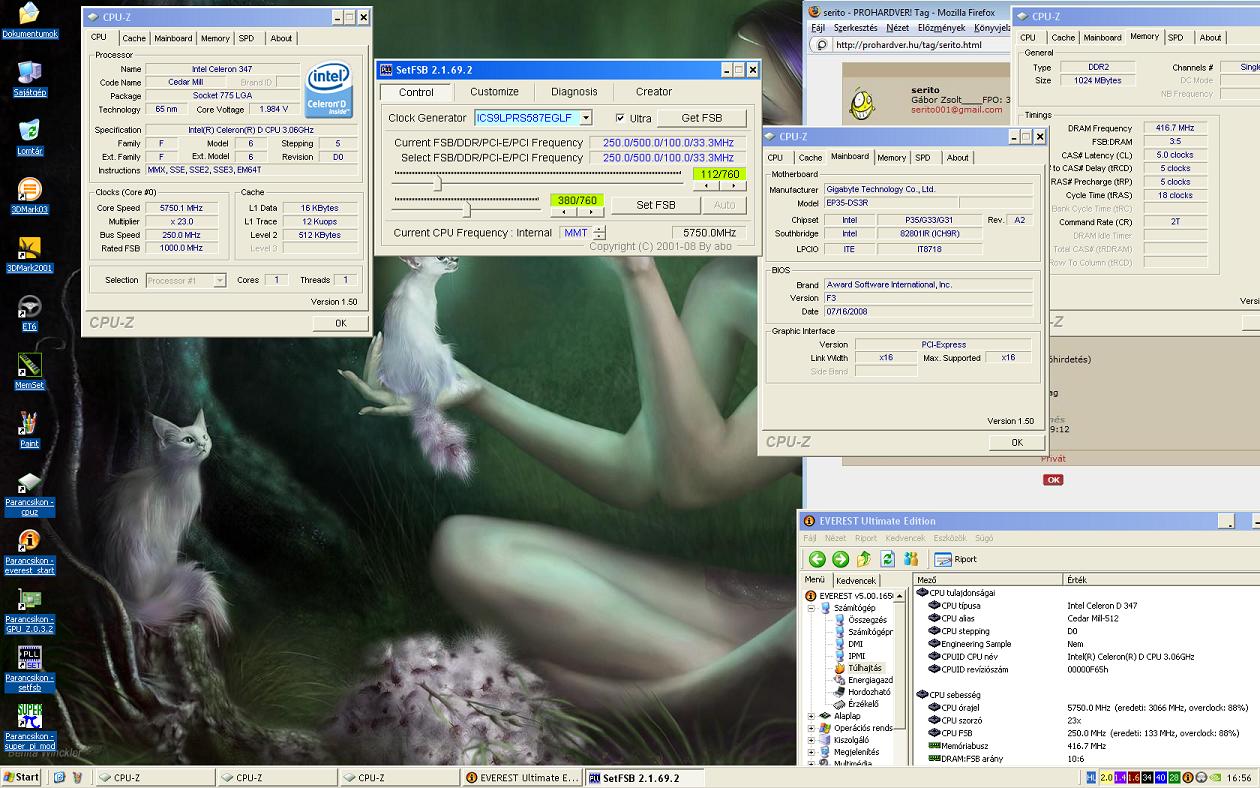Switch to Diagnosis tab in SetFSB
This screenshot has width=1260, height=788.
574,92
